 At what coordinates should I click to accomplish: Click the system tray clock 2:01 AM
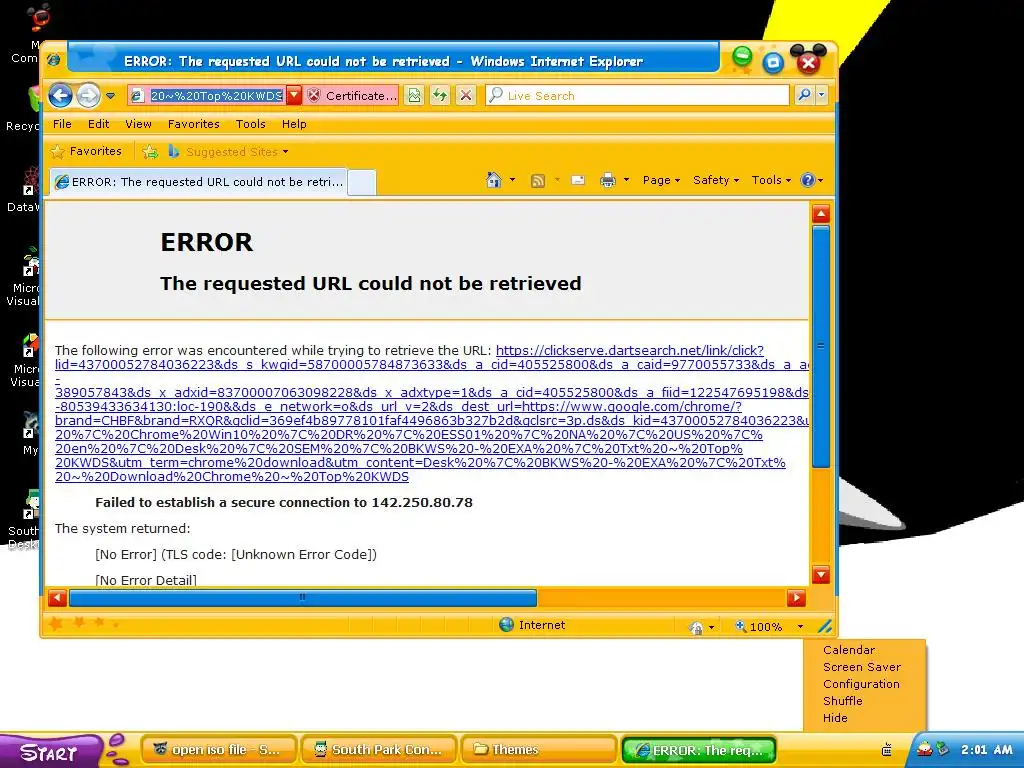[986, 750]
